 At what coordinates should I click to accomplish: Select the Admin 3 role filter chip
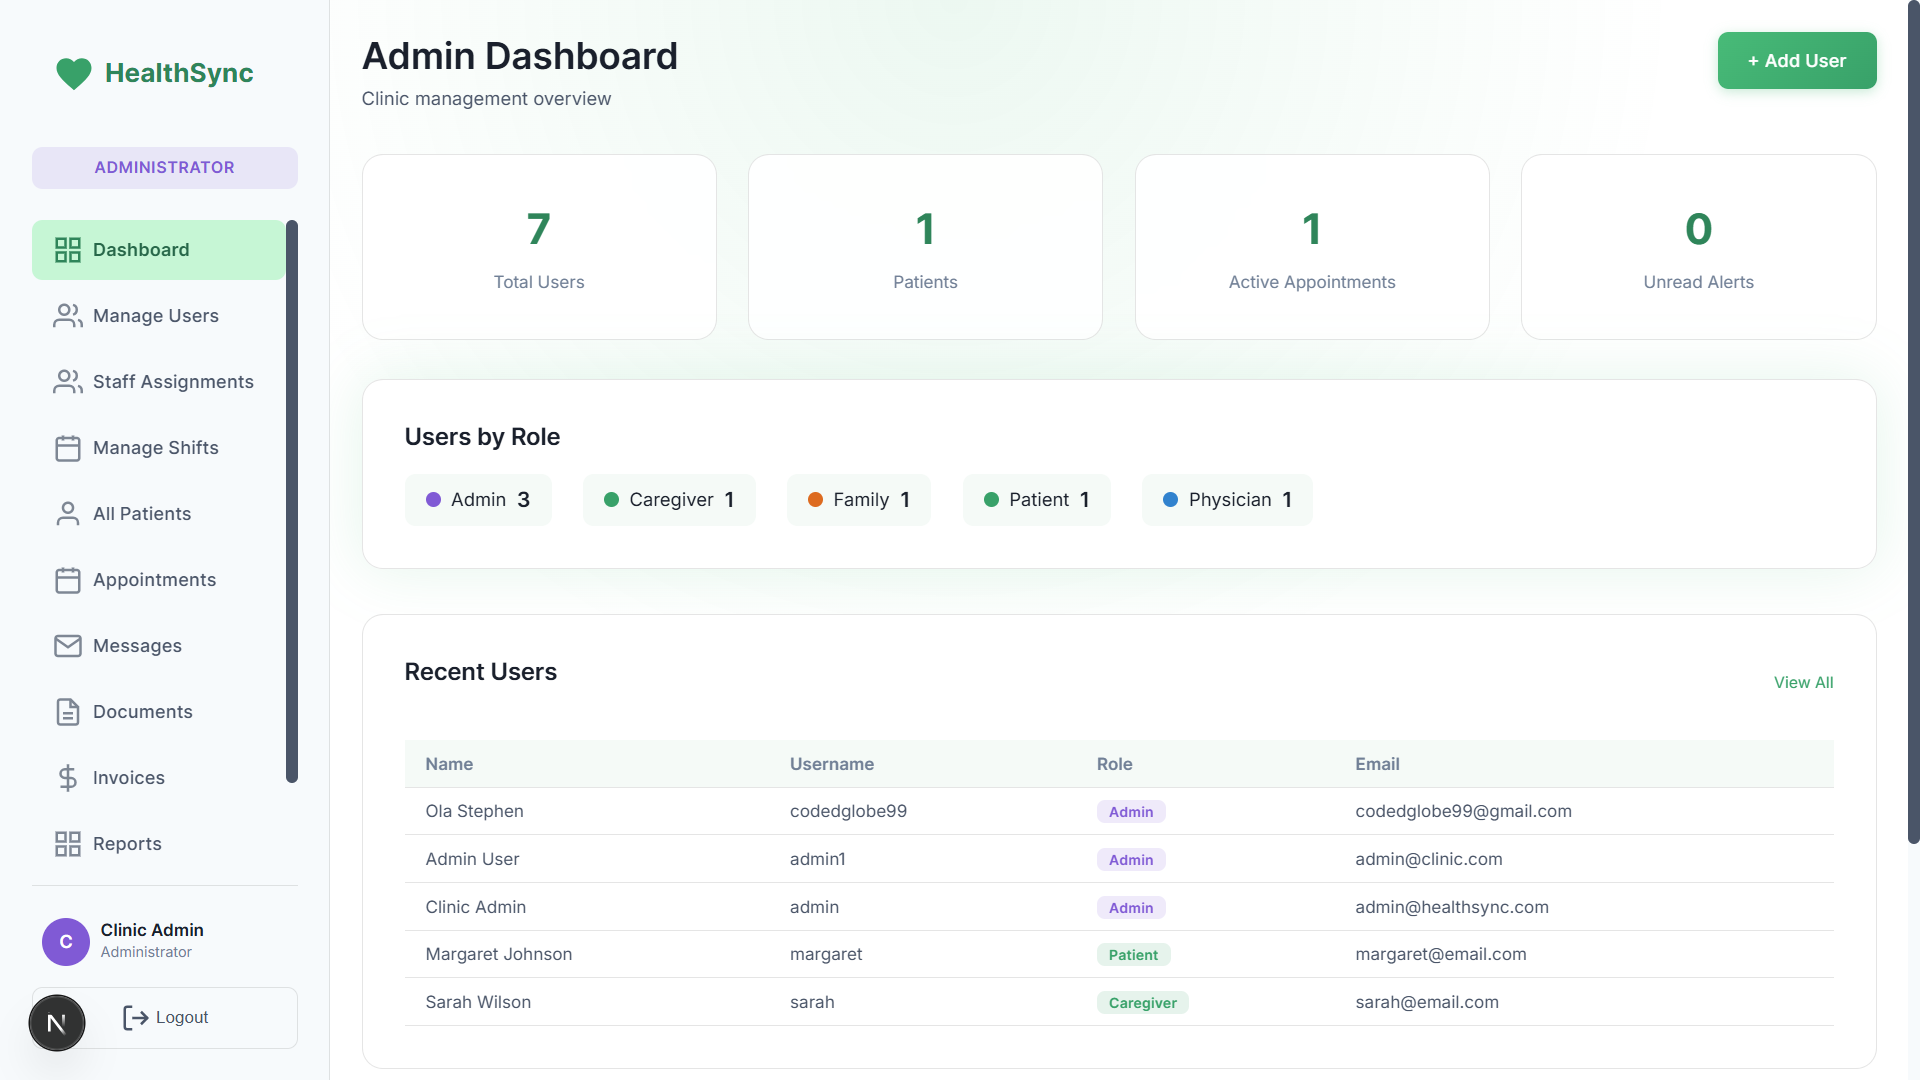478,499
